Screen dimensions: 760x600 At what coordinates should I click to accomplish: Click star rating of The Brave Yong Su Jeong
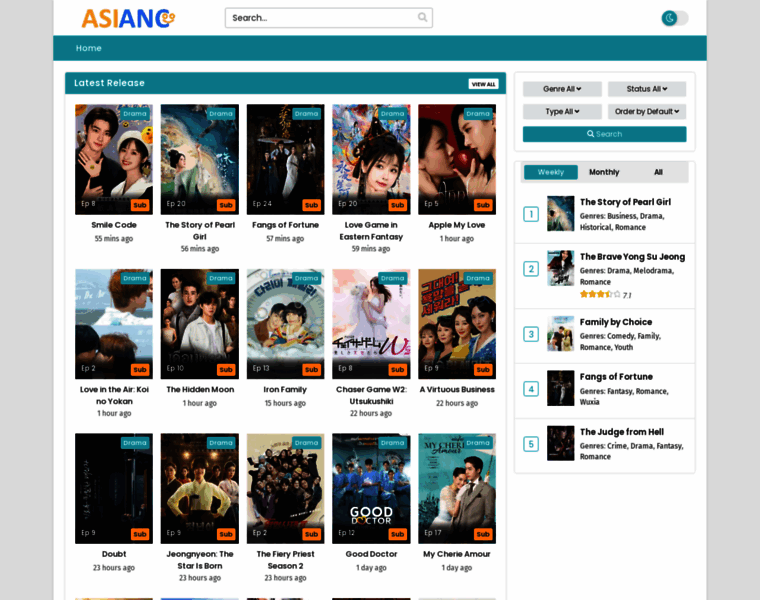[600, 294]
